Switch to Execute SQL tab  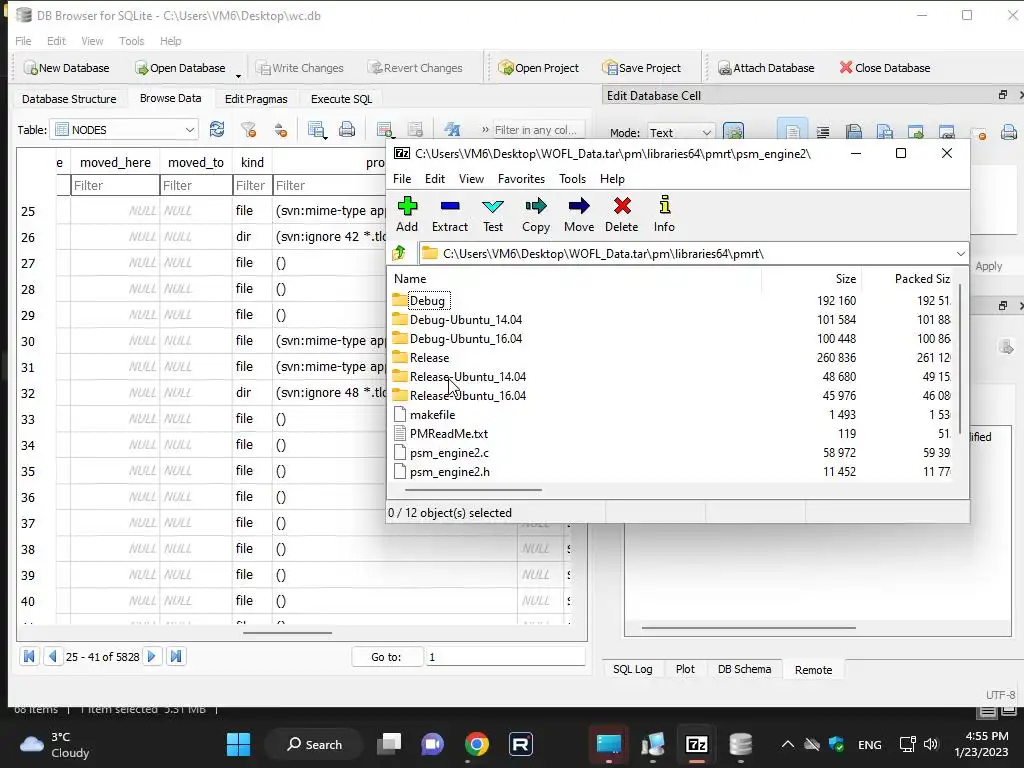point(341,99)
